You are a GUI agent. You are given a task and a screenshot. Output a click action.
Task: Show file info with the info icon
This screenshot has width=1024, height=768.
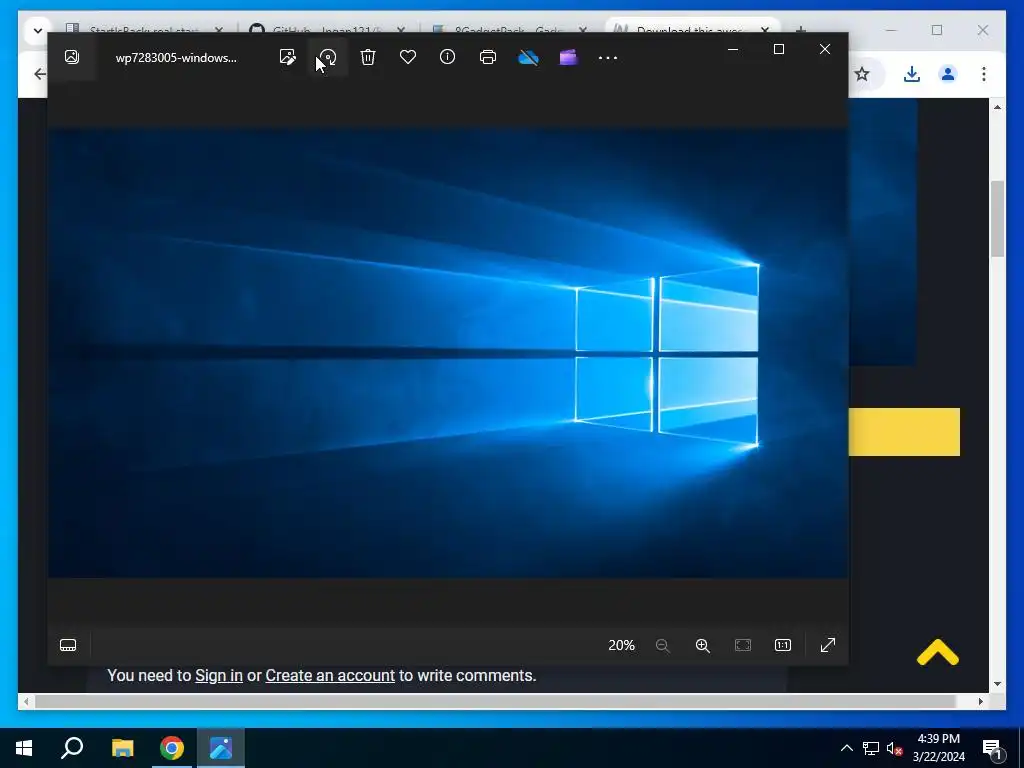click(x=447, y=57)
